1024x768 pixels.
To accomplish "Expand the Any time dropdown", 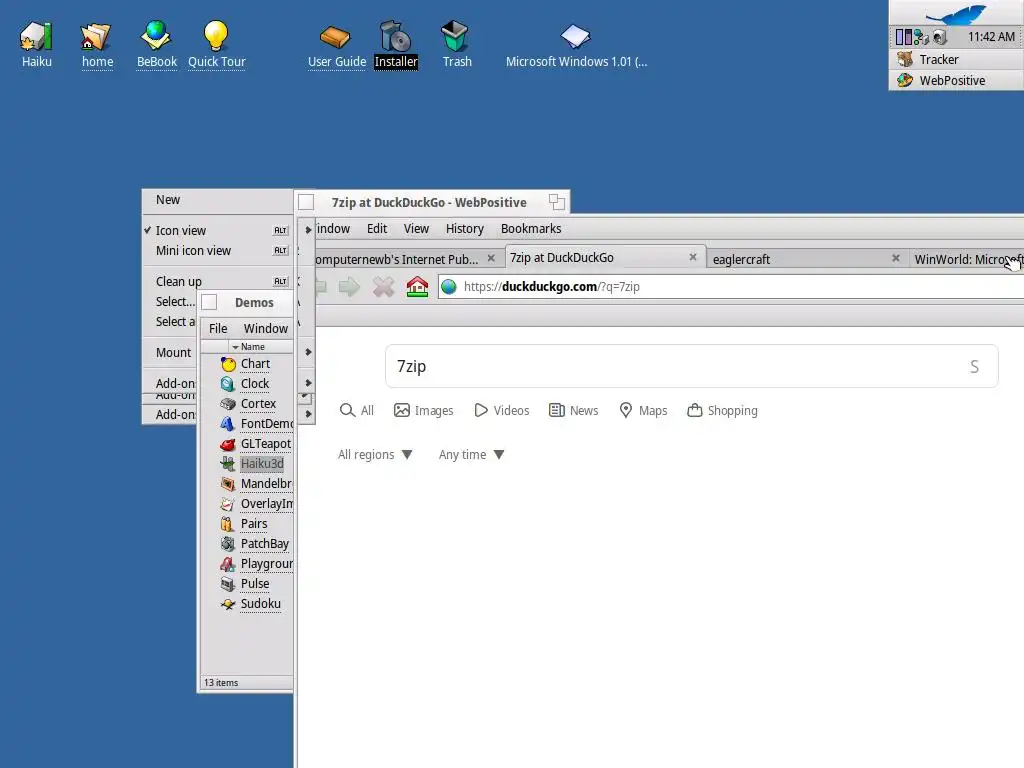I will [x=472, y=455].
